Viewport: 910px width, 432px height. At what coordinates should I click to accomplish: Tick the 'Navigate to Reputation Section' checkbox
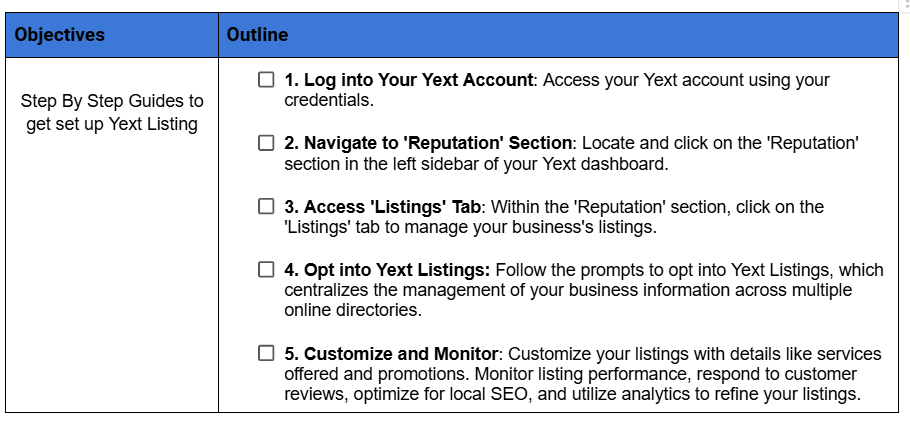266,143
